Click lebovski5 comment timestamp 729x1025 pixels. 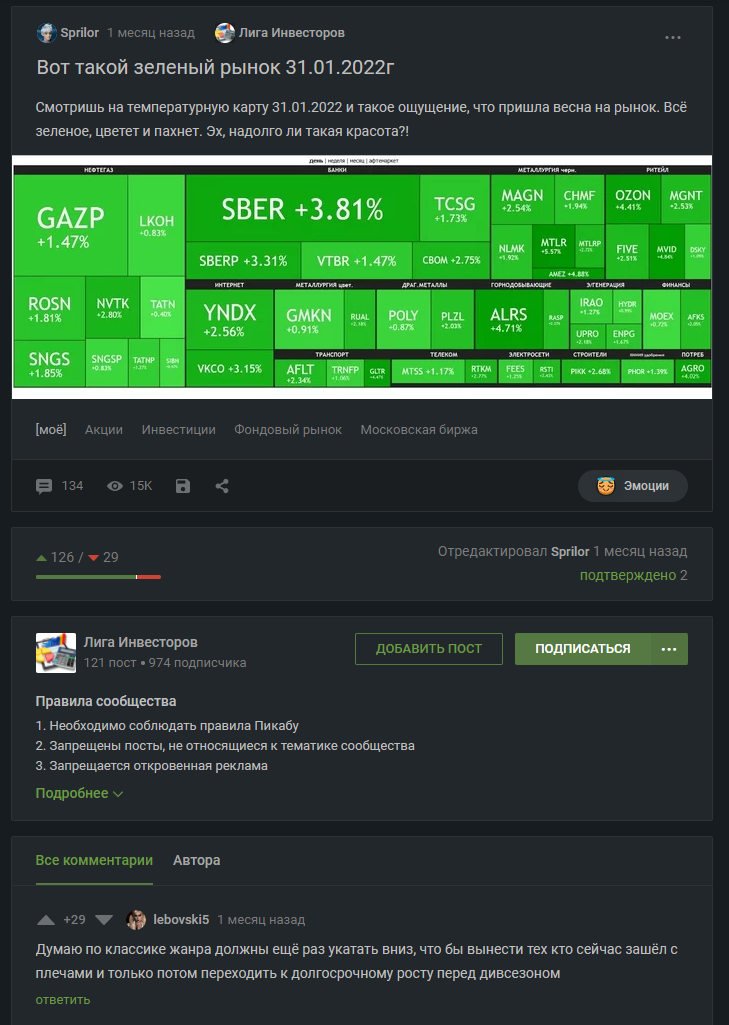tap(261, 920)
